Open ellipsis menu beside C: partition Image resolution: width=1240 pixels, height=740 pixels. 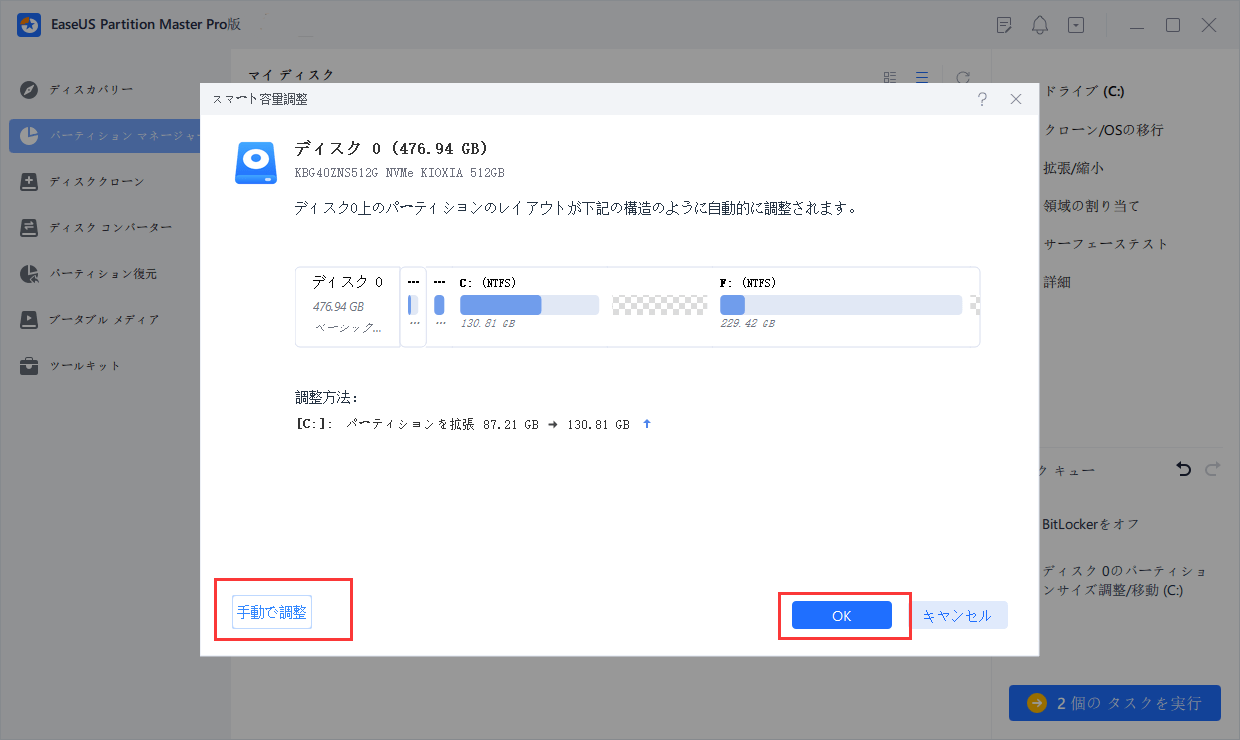[x=440, y=282]
